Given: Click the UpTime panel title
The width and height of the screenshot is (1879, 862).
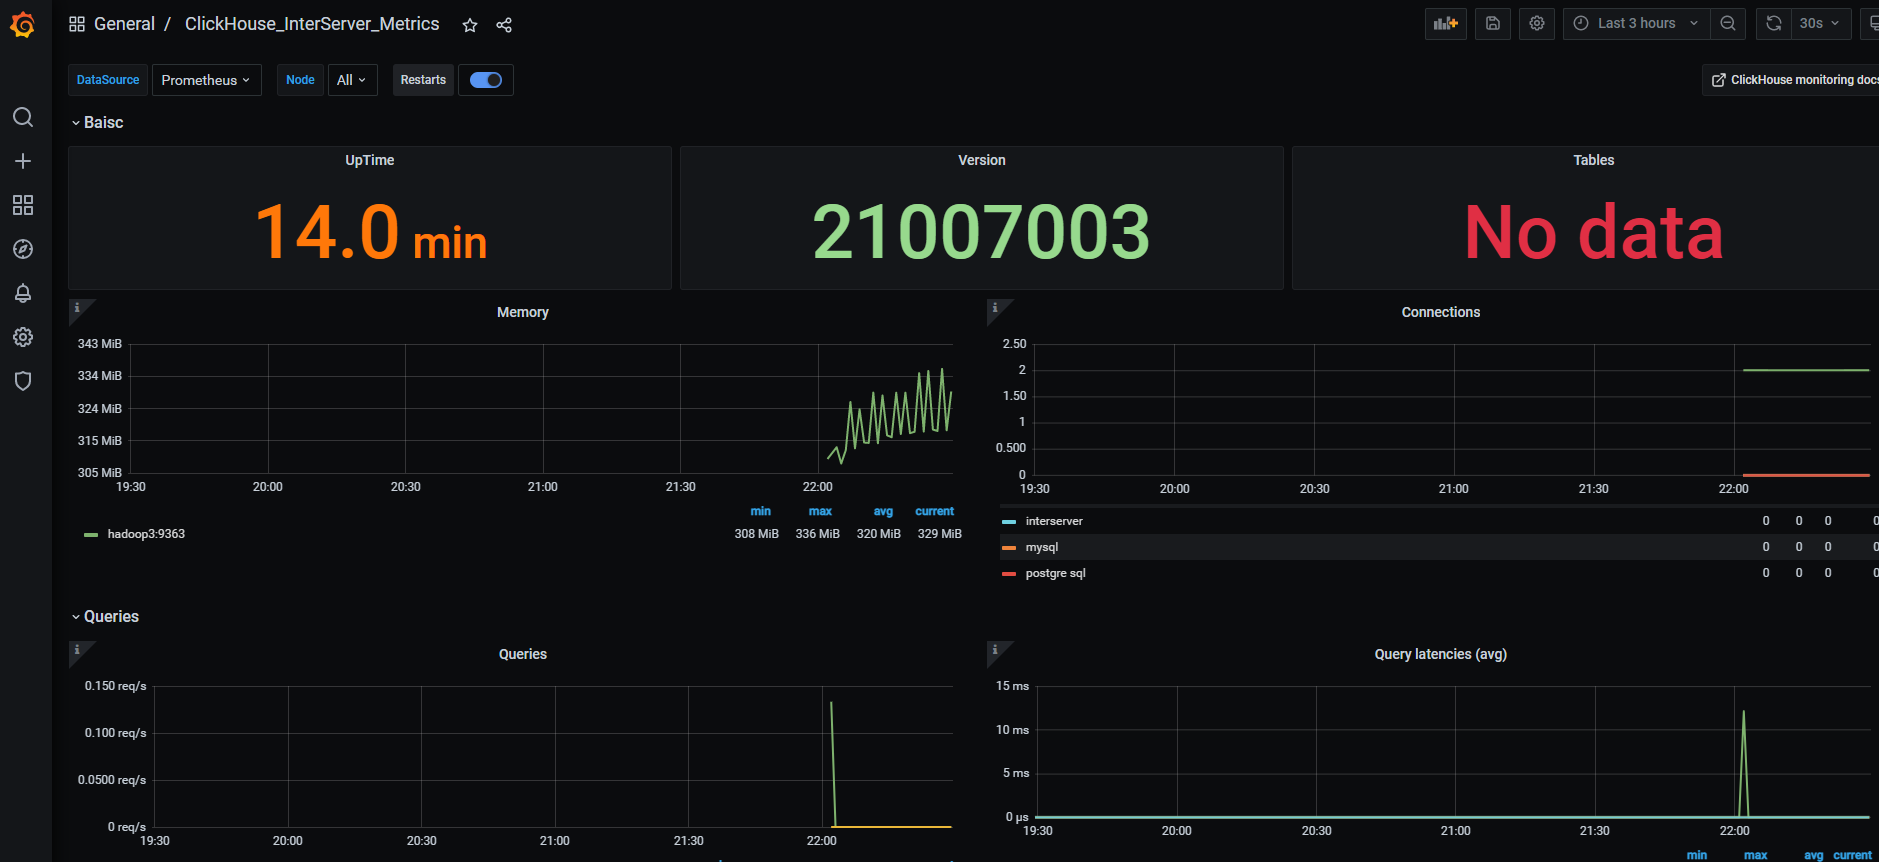Looking at the screenshot, I should 370,160.
